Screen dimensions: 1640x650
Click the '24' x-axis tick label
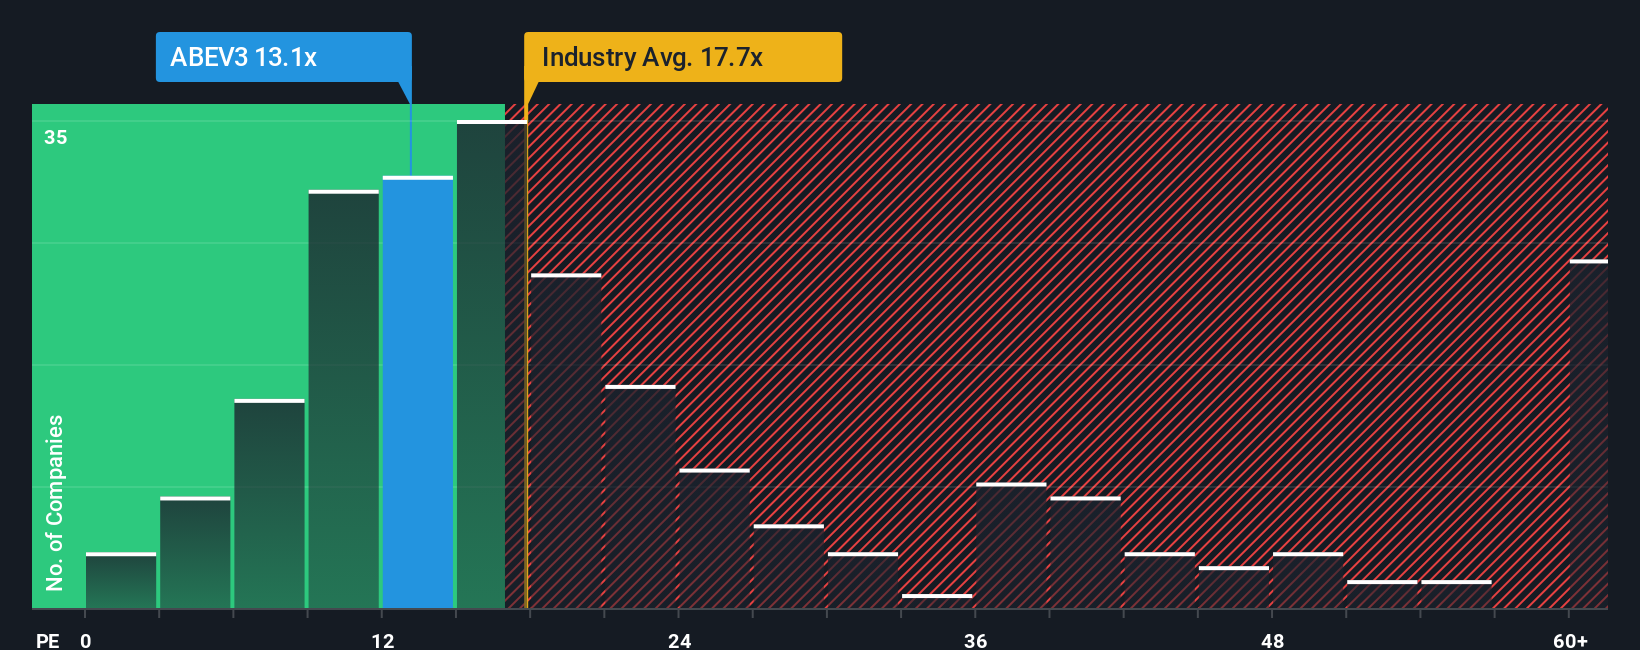coord(679,641)
